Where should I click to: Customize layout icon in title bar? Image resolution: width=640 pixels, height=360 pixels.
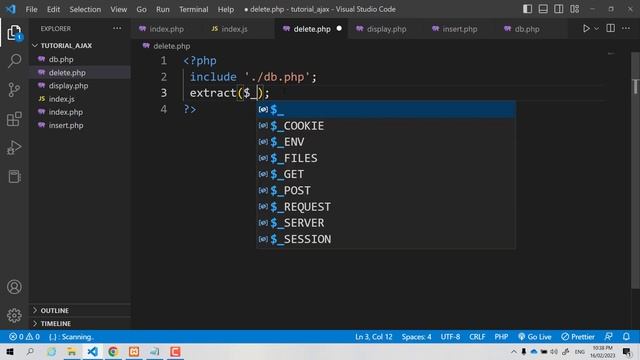[575, 9]
